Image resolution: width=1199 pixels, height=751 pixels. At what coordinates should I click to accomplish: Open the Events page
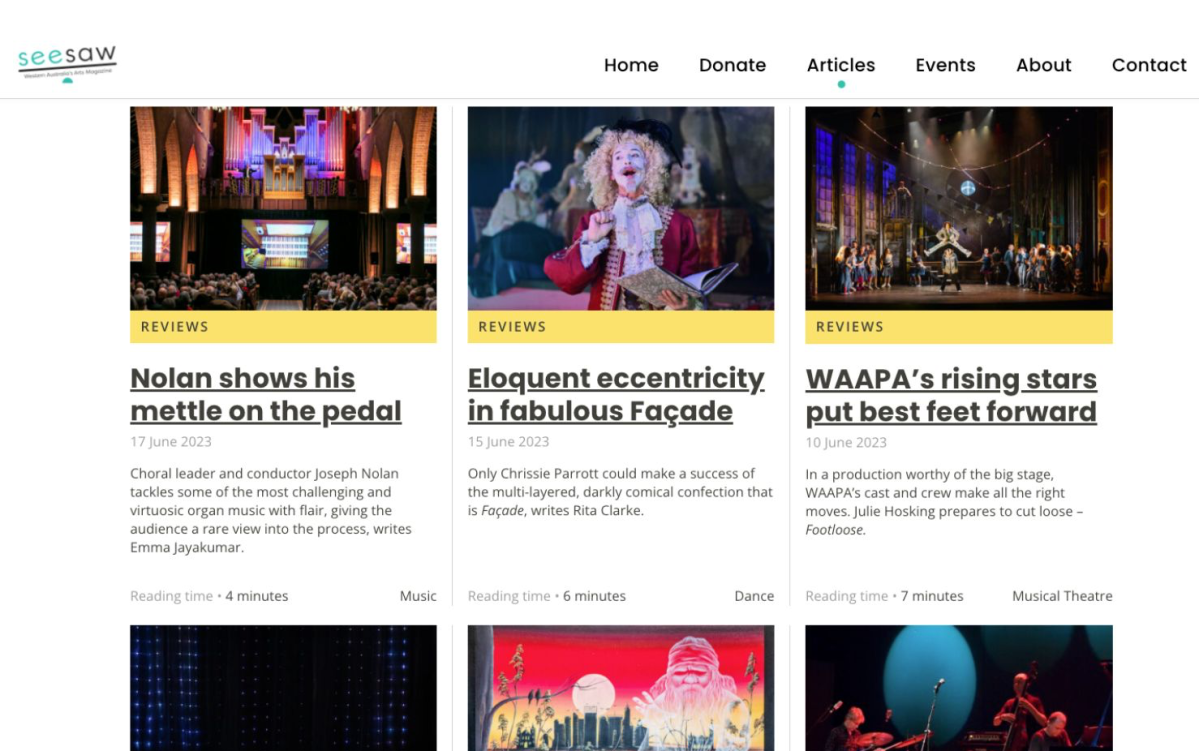click(x=945, y=65)
